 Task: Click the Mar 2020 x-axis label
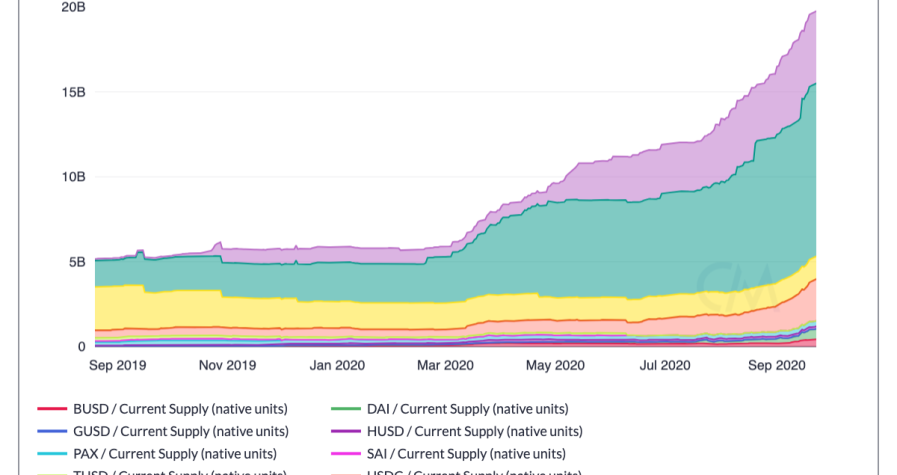pyautogui.click(x=444, y=366)
